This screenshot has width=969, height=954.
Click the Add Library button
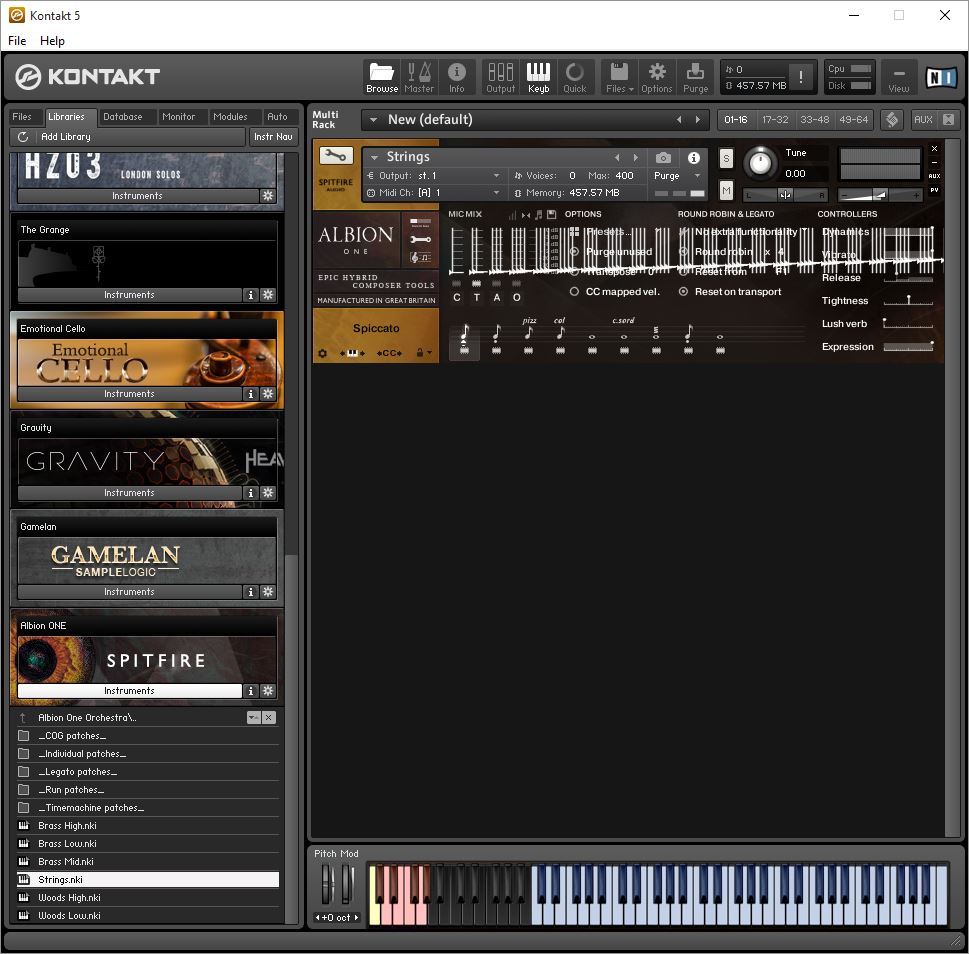[66, 137]
